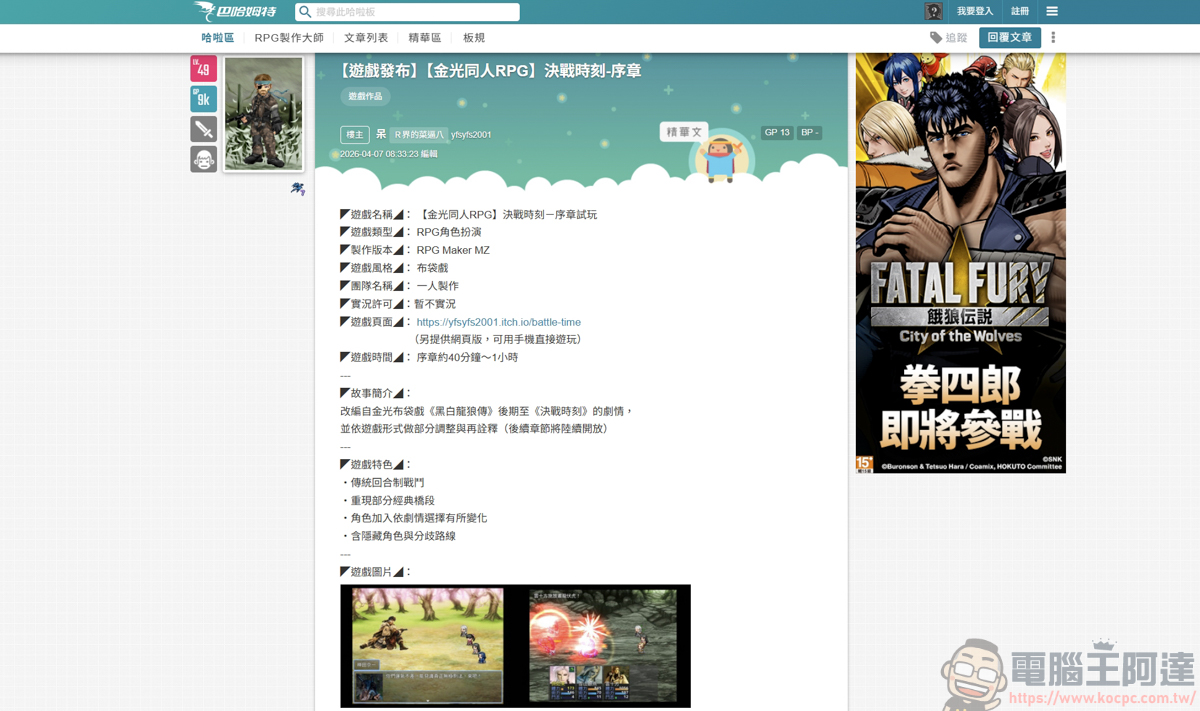
Task: Open the 文章列表 tab
Action: point(366,38)
